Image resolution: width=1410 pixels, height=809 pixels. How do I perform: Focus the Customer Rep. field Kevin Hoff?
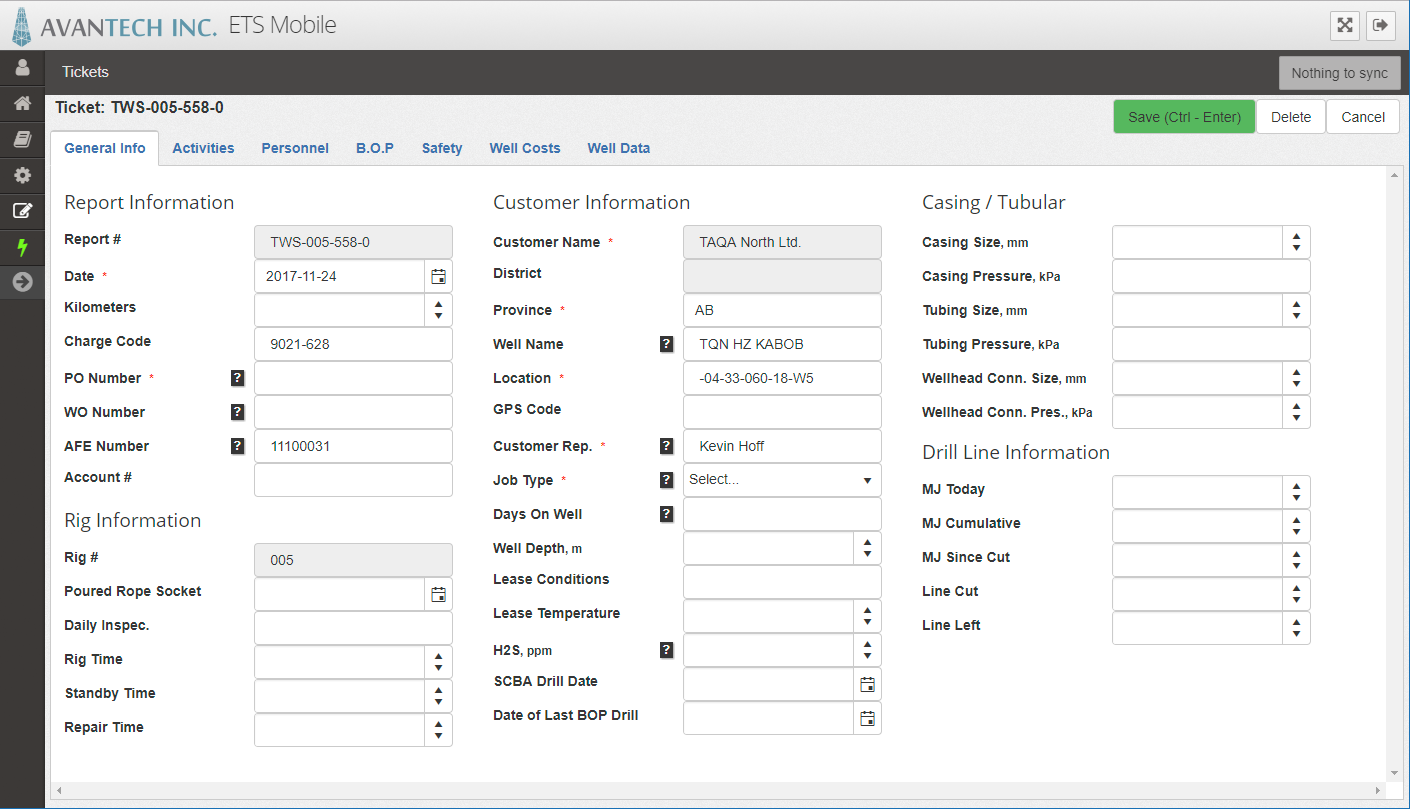coord(782,446)
